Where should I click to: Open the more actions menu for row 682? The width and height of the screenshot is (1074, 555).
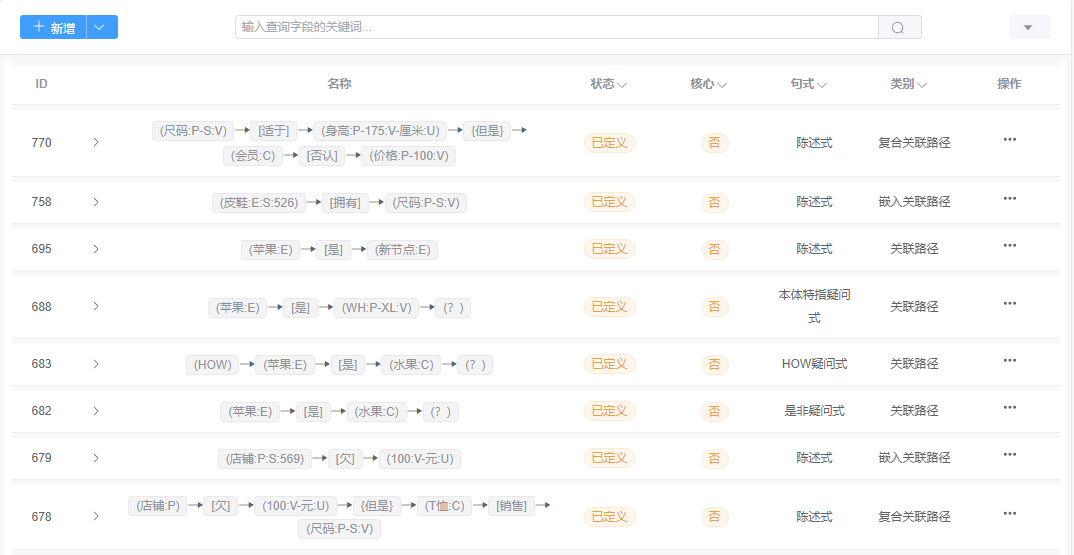[1009, 408]
